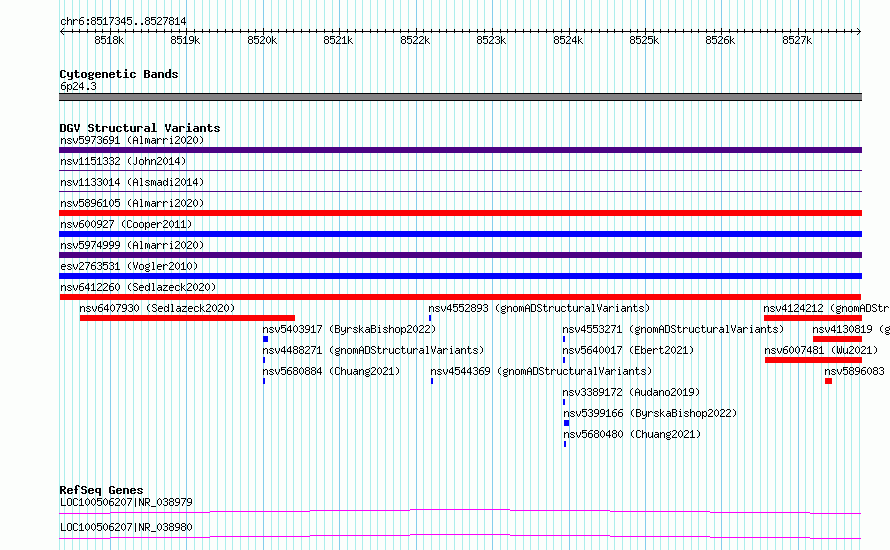Select the LOC100506207|NR_038980 gene label

(x=126, y=527)
